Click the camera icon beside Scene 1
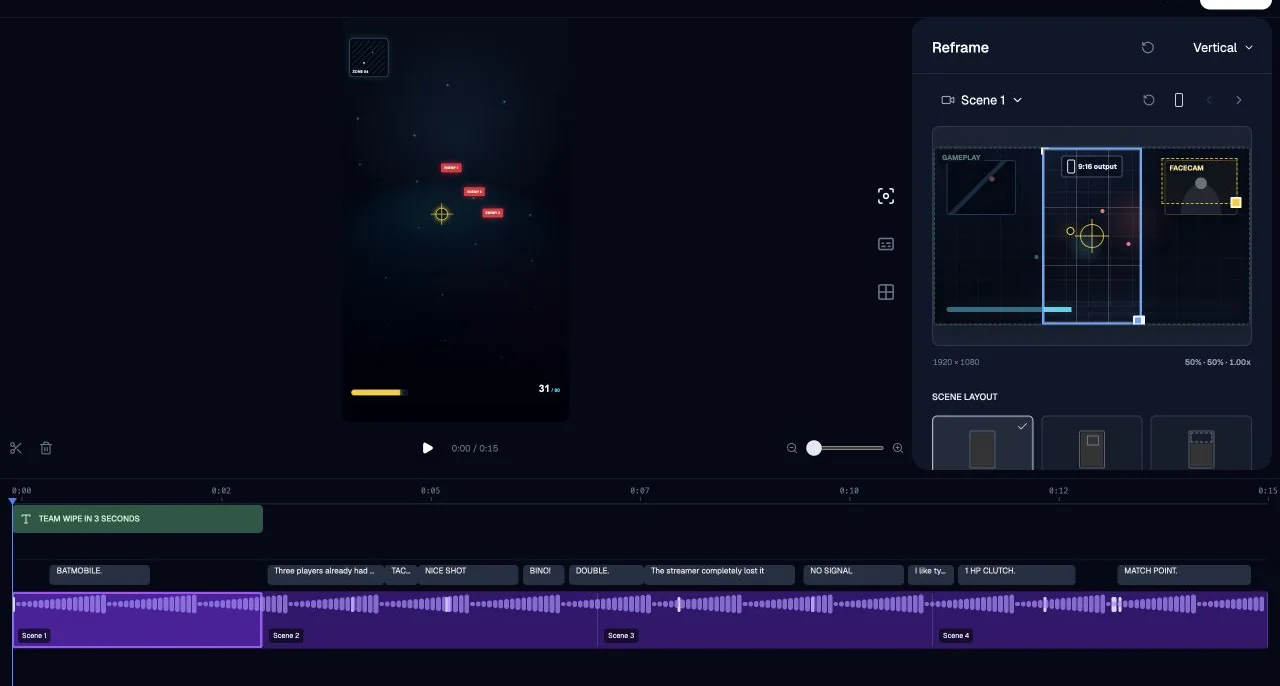 [948, 100]
